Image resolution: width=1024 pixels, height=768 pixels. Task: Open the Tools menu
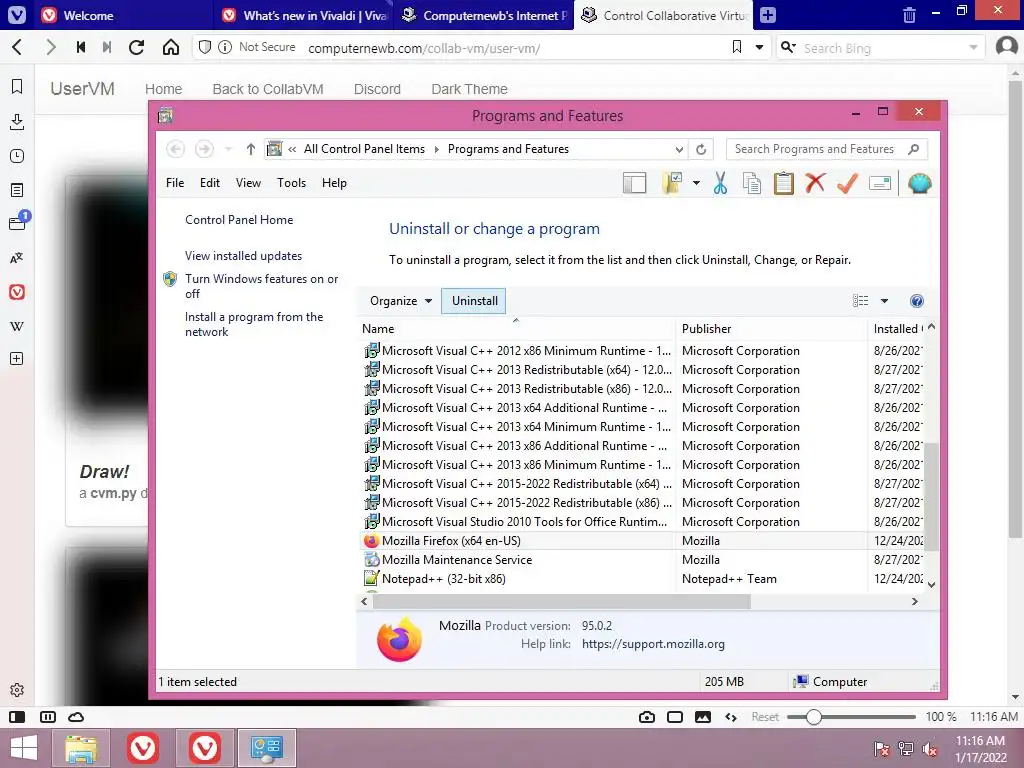(x=291, y=184)
